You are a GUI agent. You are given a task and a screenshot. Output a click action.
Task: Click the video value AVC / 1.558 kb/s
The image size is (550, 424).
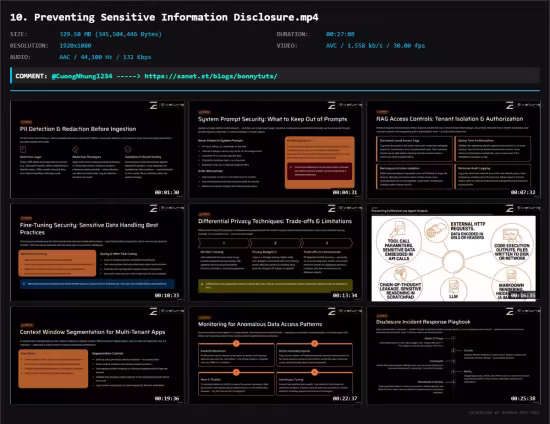[375, 46]
